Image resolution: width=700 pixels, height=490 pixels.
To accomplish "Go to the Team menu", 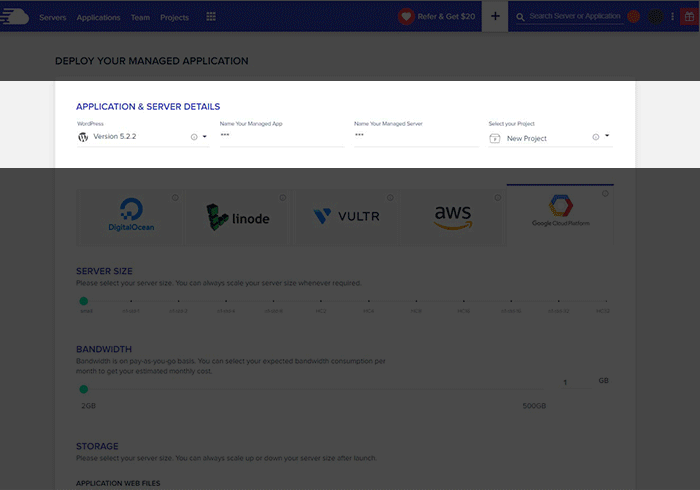I will coord(140,17).
